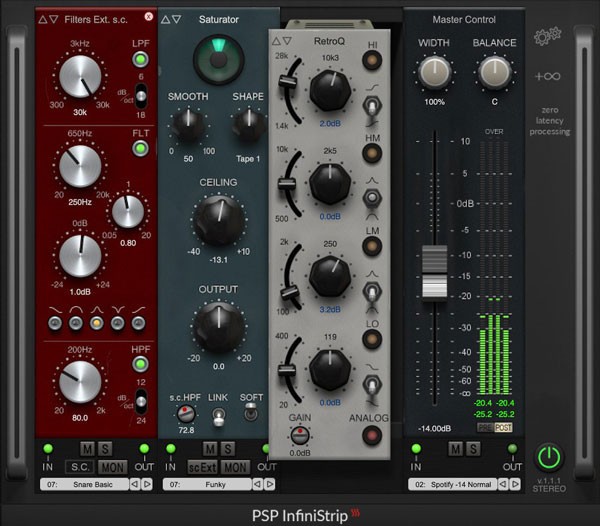Viewport: 600px width, 526px height.
Task: Toggle the HPF filter enable LED
Action: coord(141,366)
